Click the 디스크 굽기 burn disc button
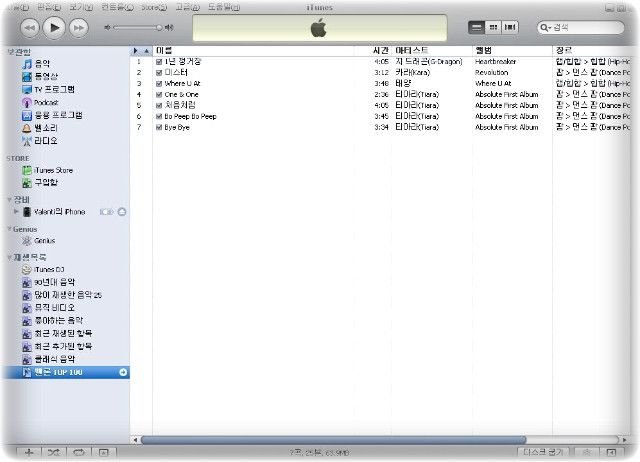Viewport: 640px width, 462px height. (x=543, y=452)
